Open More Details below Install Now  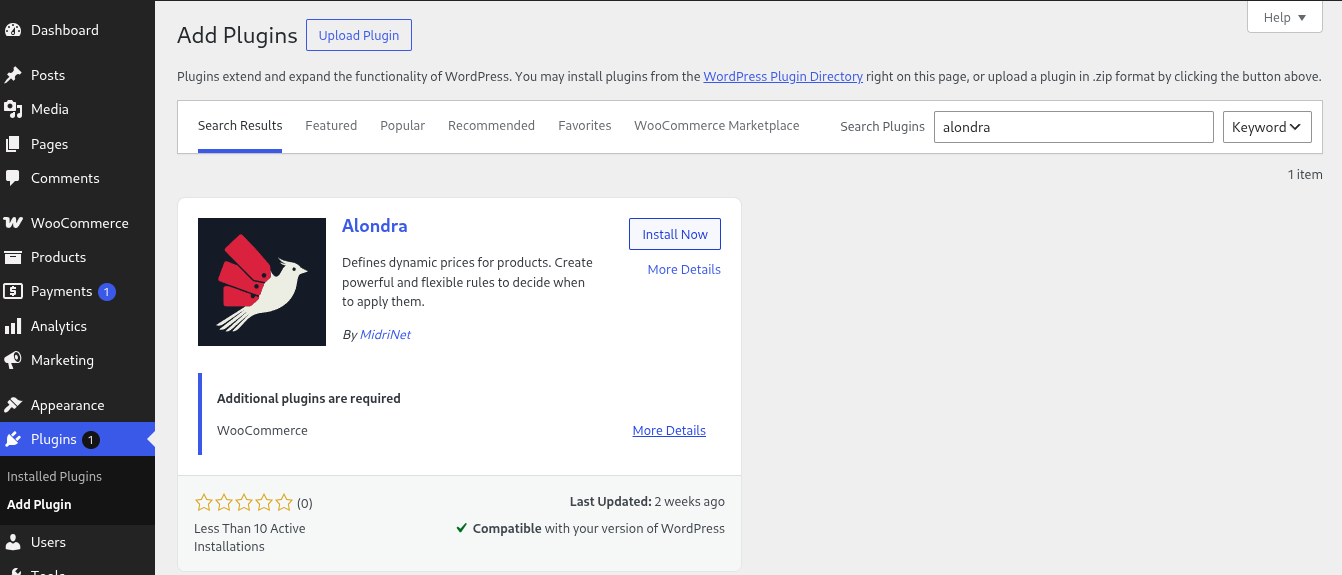point(684,270)
